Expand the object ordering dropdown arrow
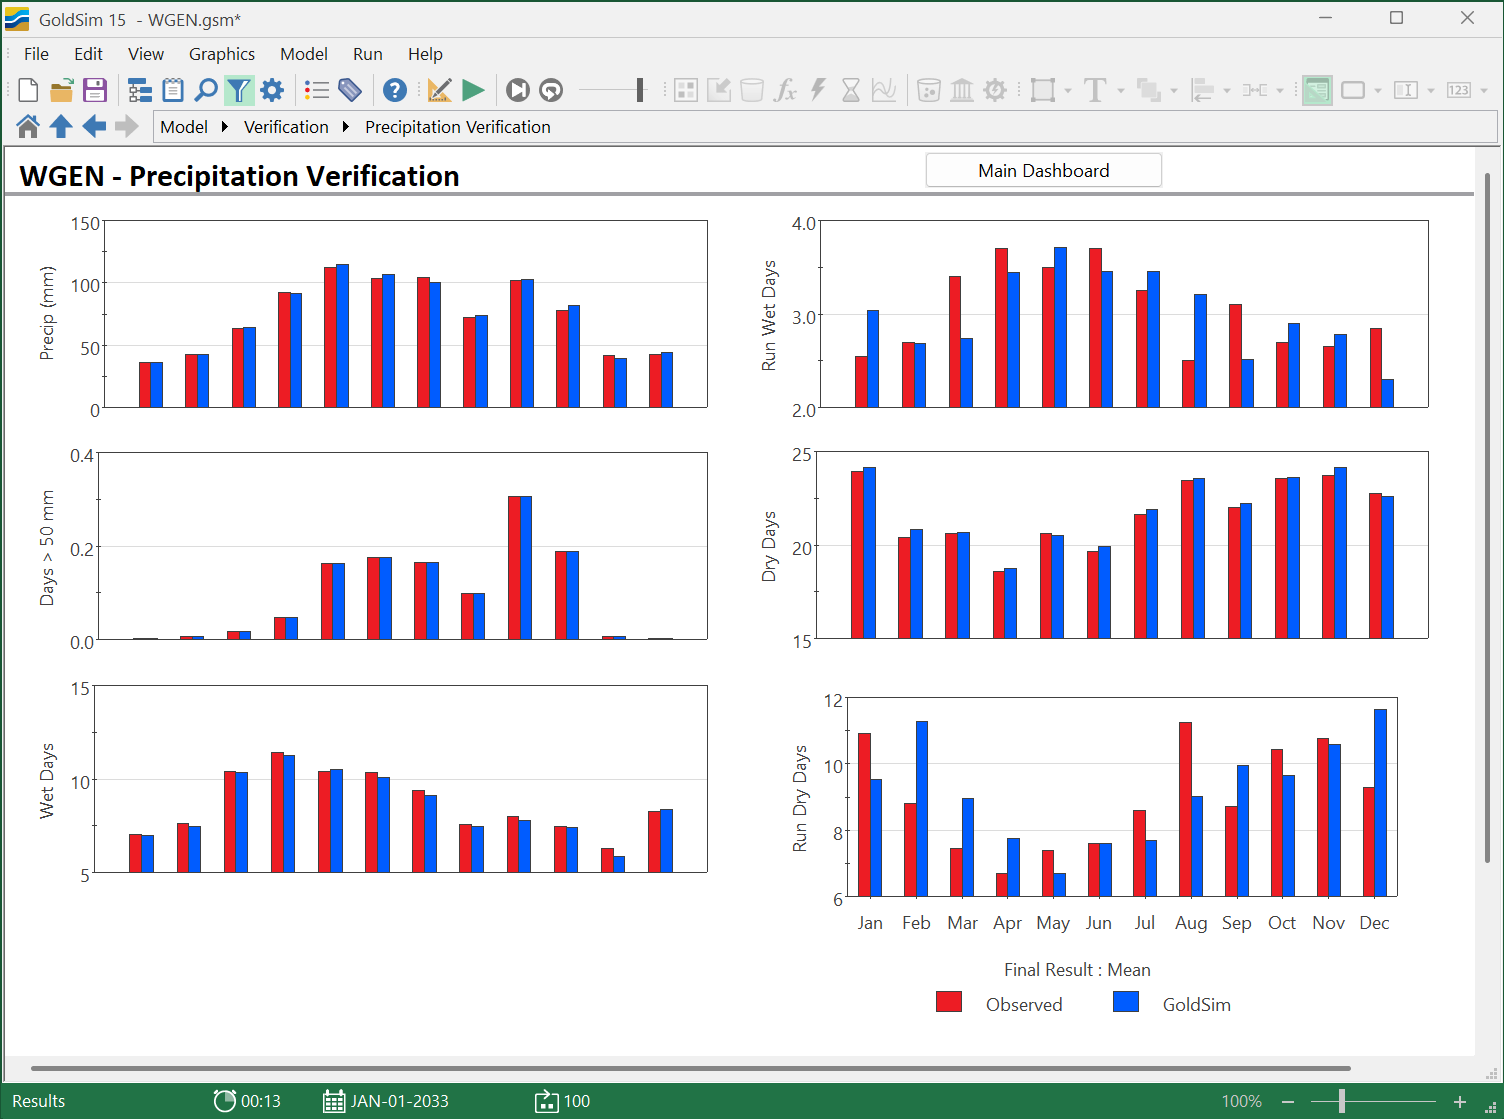Image resolution: width=1504 pixels, height=1119 pixels. coord(1174,91)
